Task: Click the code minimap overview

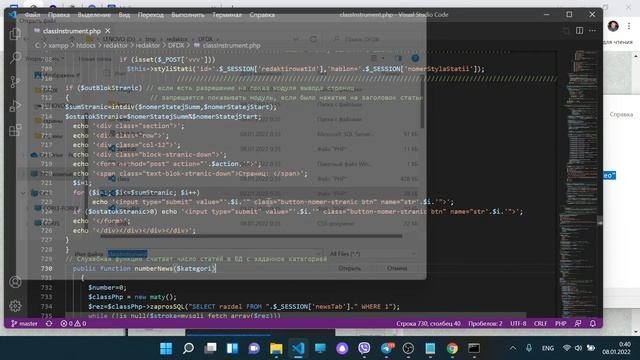Action: pyautogui.click(x=579, y=184)
